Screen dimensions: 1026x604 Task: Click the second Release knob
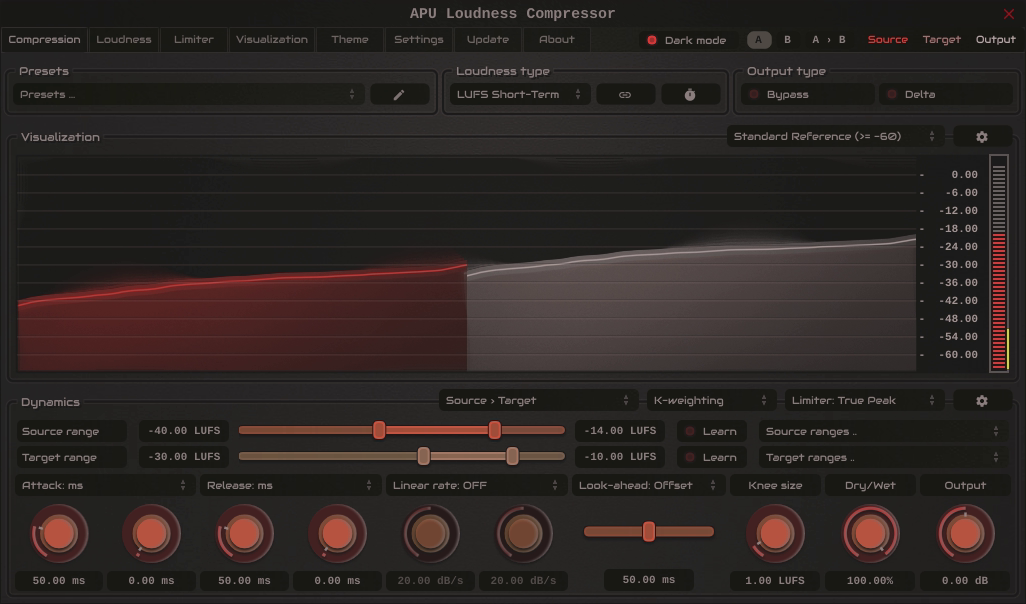tap(337, 534)
